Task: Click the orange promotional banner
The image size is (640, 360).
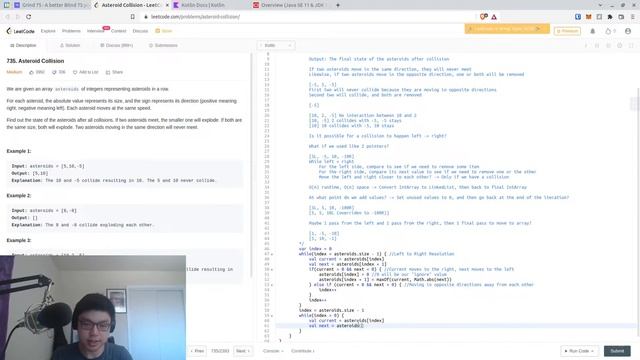Action: coord(507,29)
